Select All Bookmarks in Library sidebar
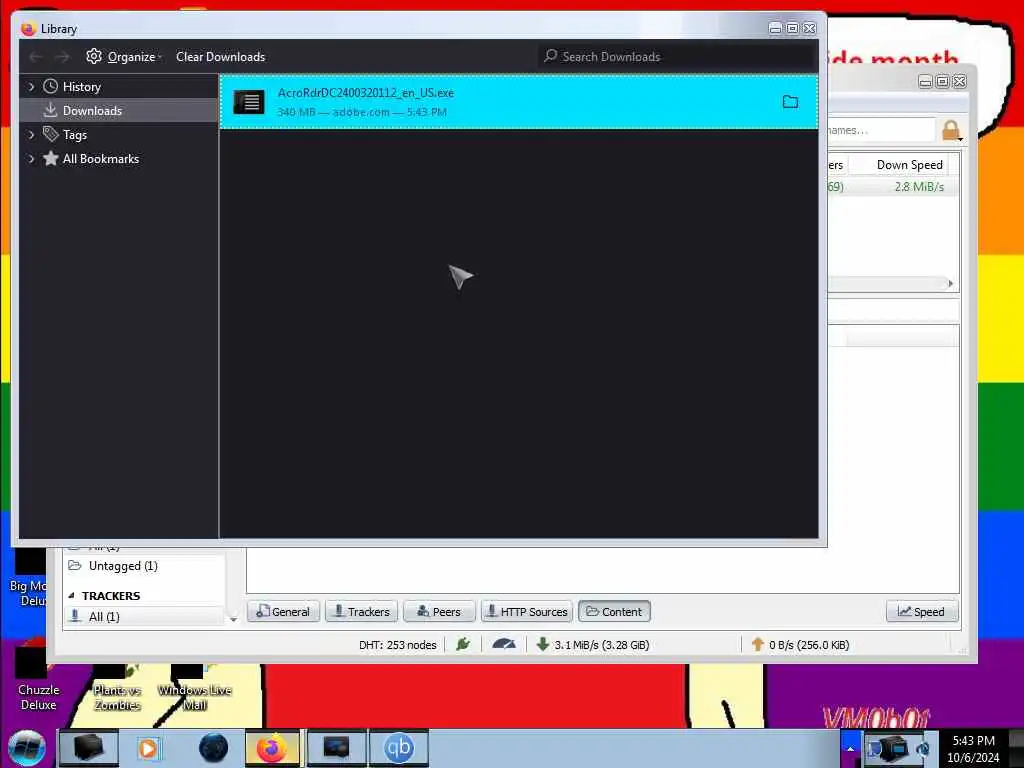Viewport: 1024px width, 768px height. click(101, 159)
